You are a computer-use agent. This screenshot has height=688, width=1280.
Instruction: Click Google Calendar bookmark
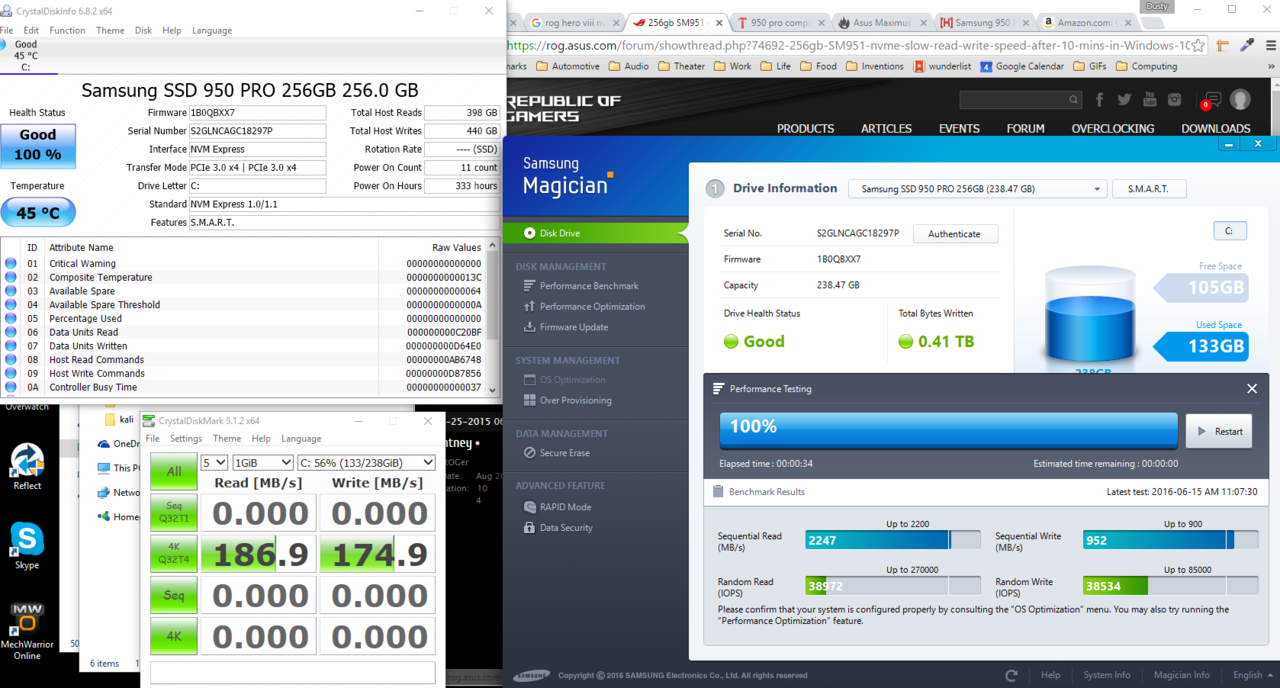(1021, 66)
